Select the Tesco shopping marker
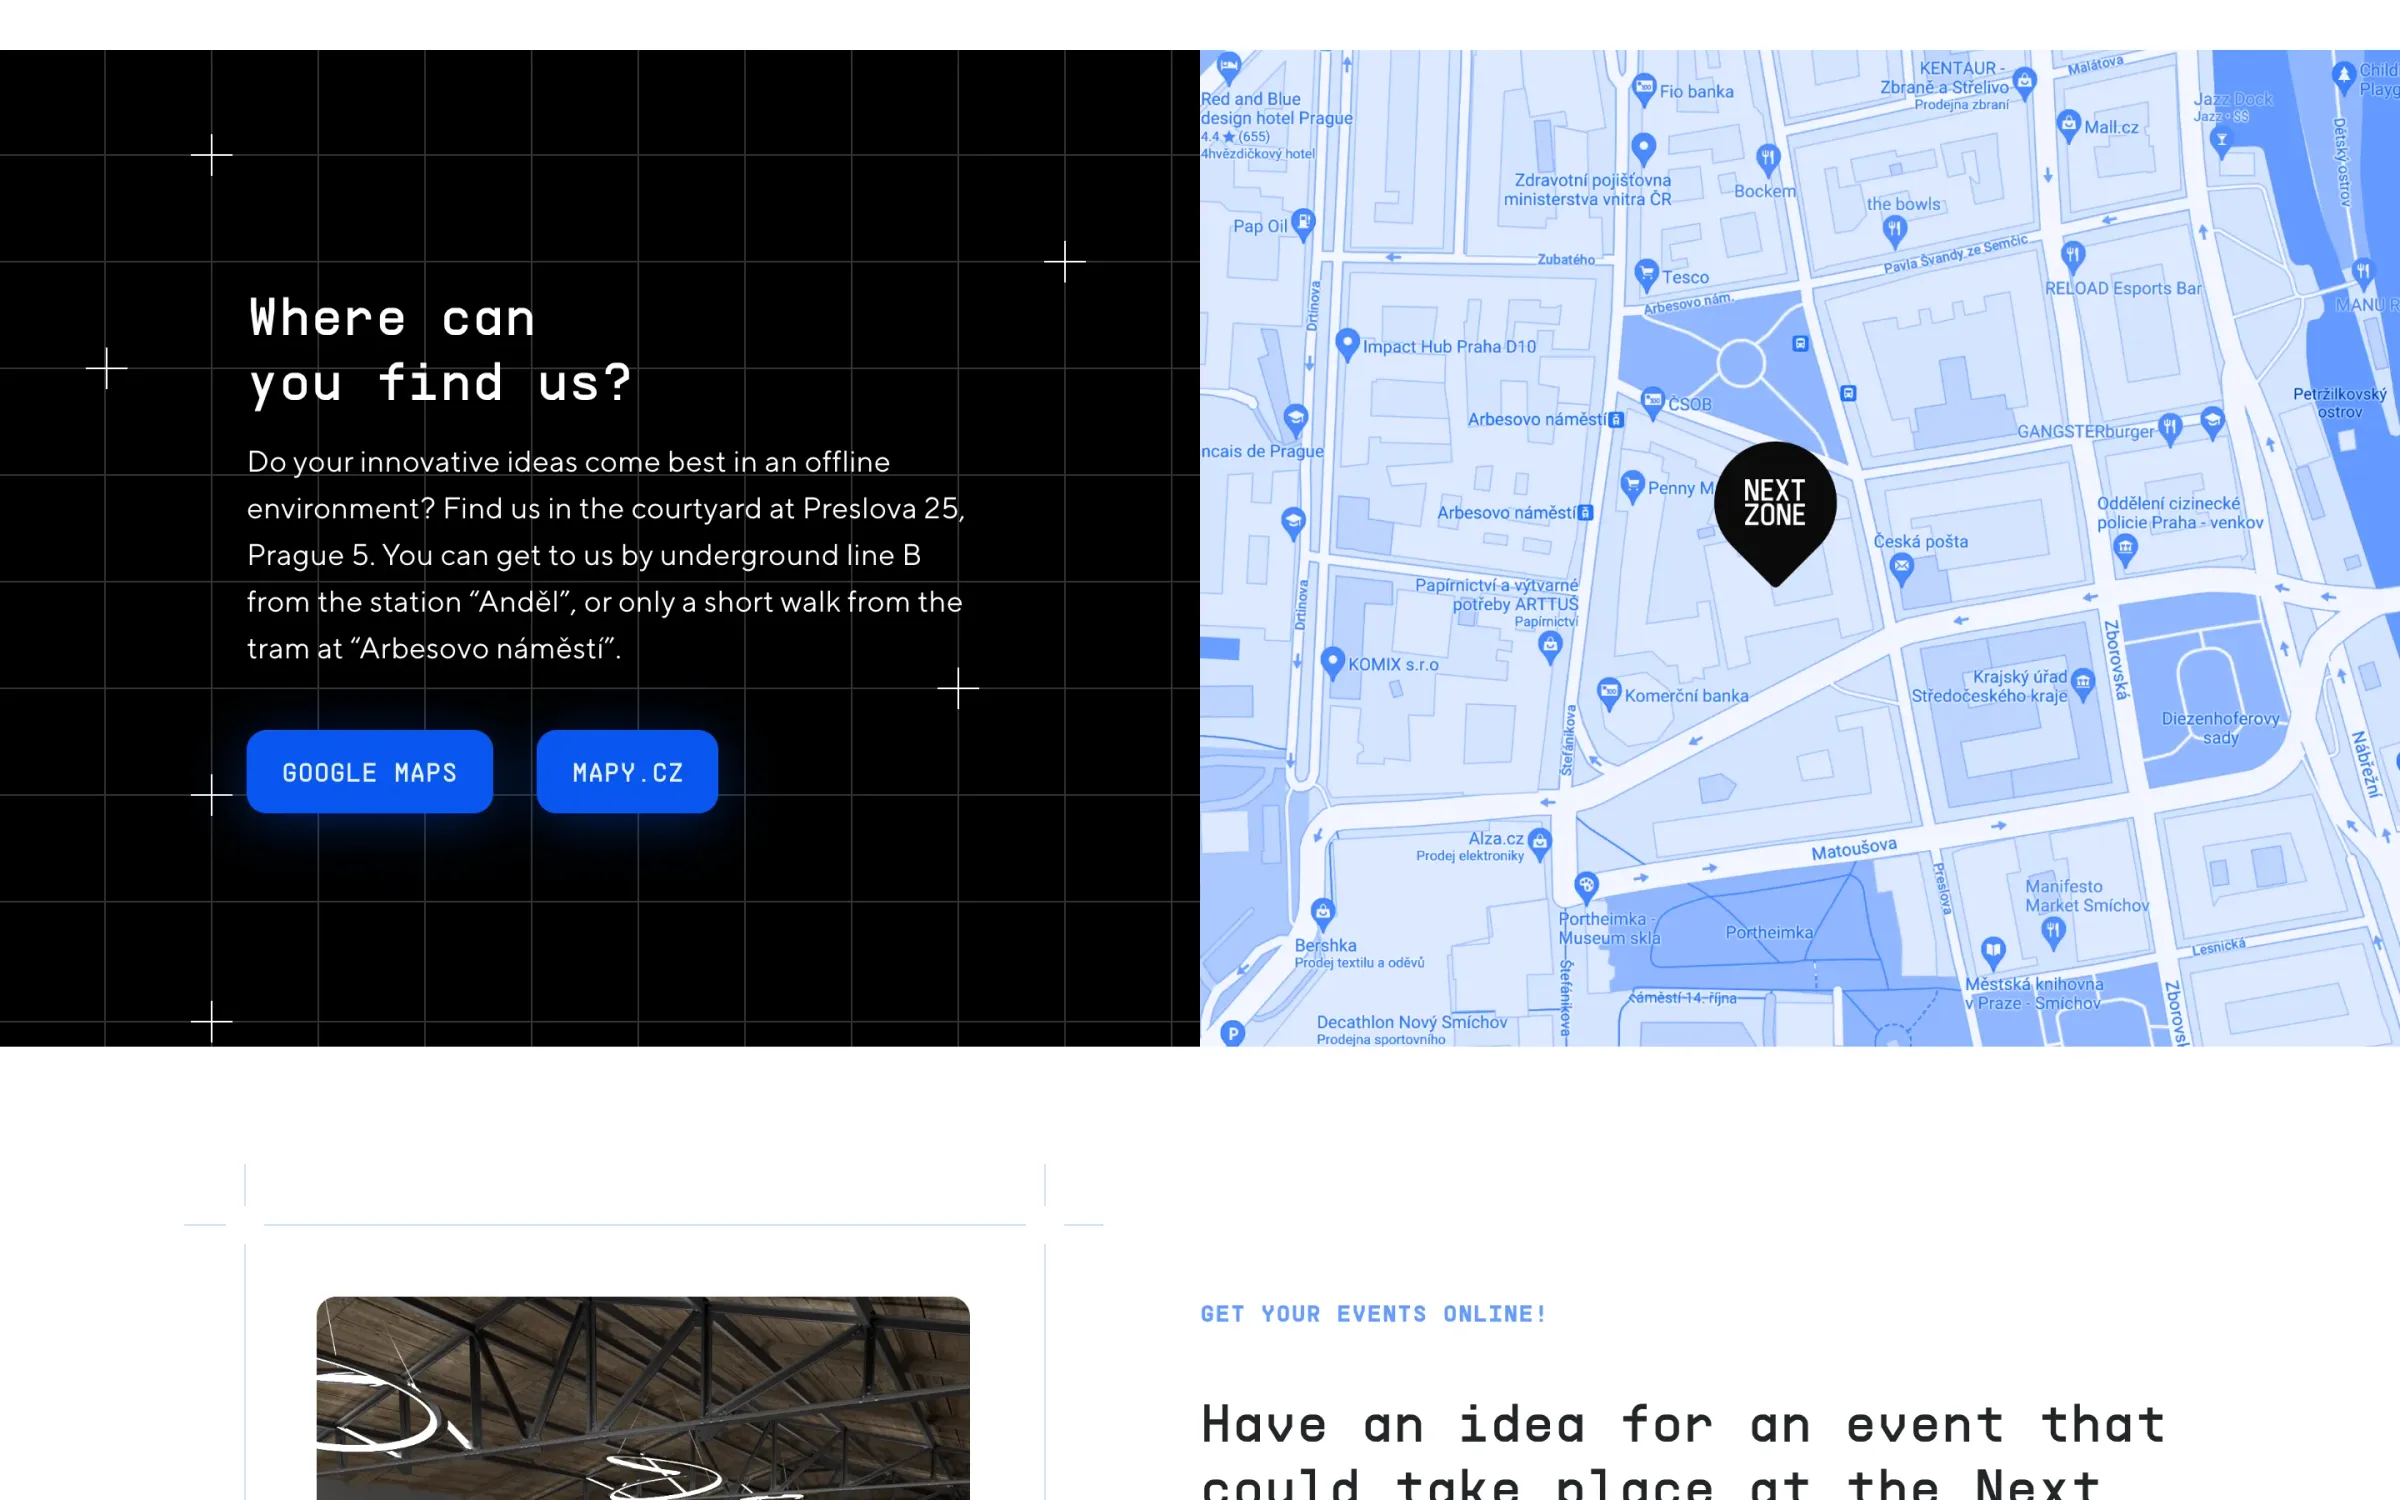The height and width of the screenshot is (1500, 2400). 1646,276
